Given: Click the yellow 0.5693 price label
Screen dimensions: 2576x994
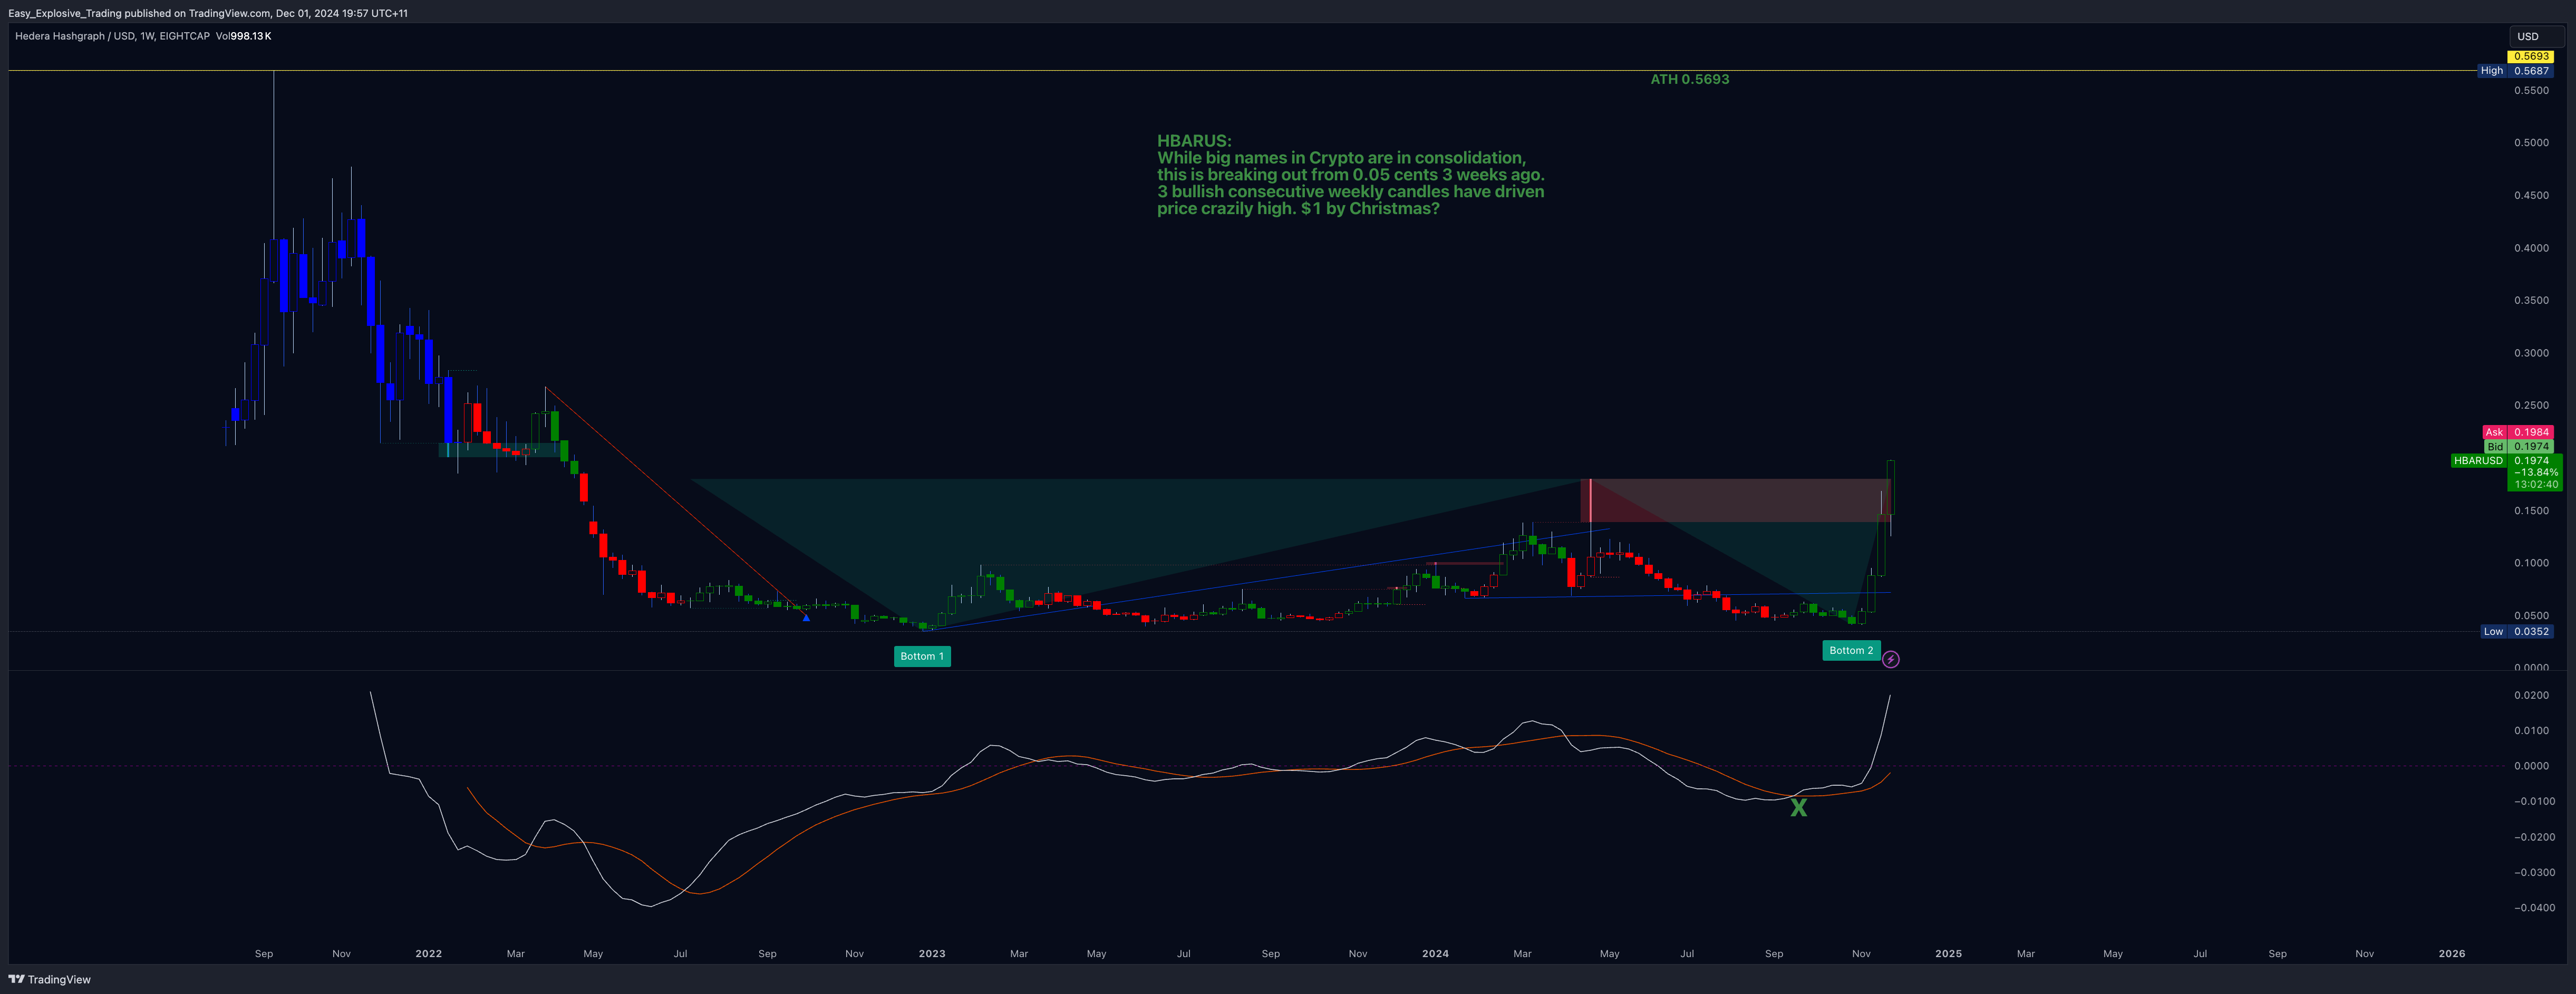Looking at the screenshot, I should click(2530, 56).
